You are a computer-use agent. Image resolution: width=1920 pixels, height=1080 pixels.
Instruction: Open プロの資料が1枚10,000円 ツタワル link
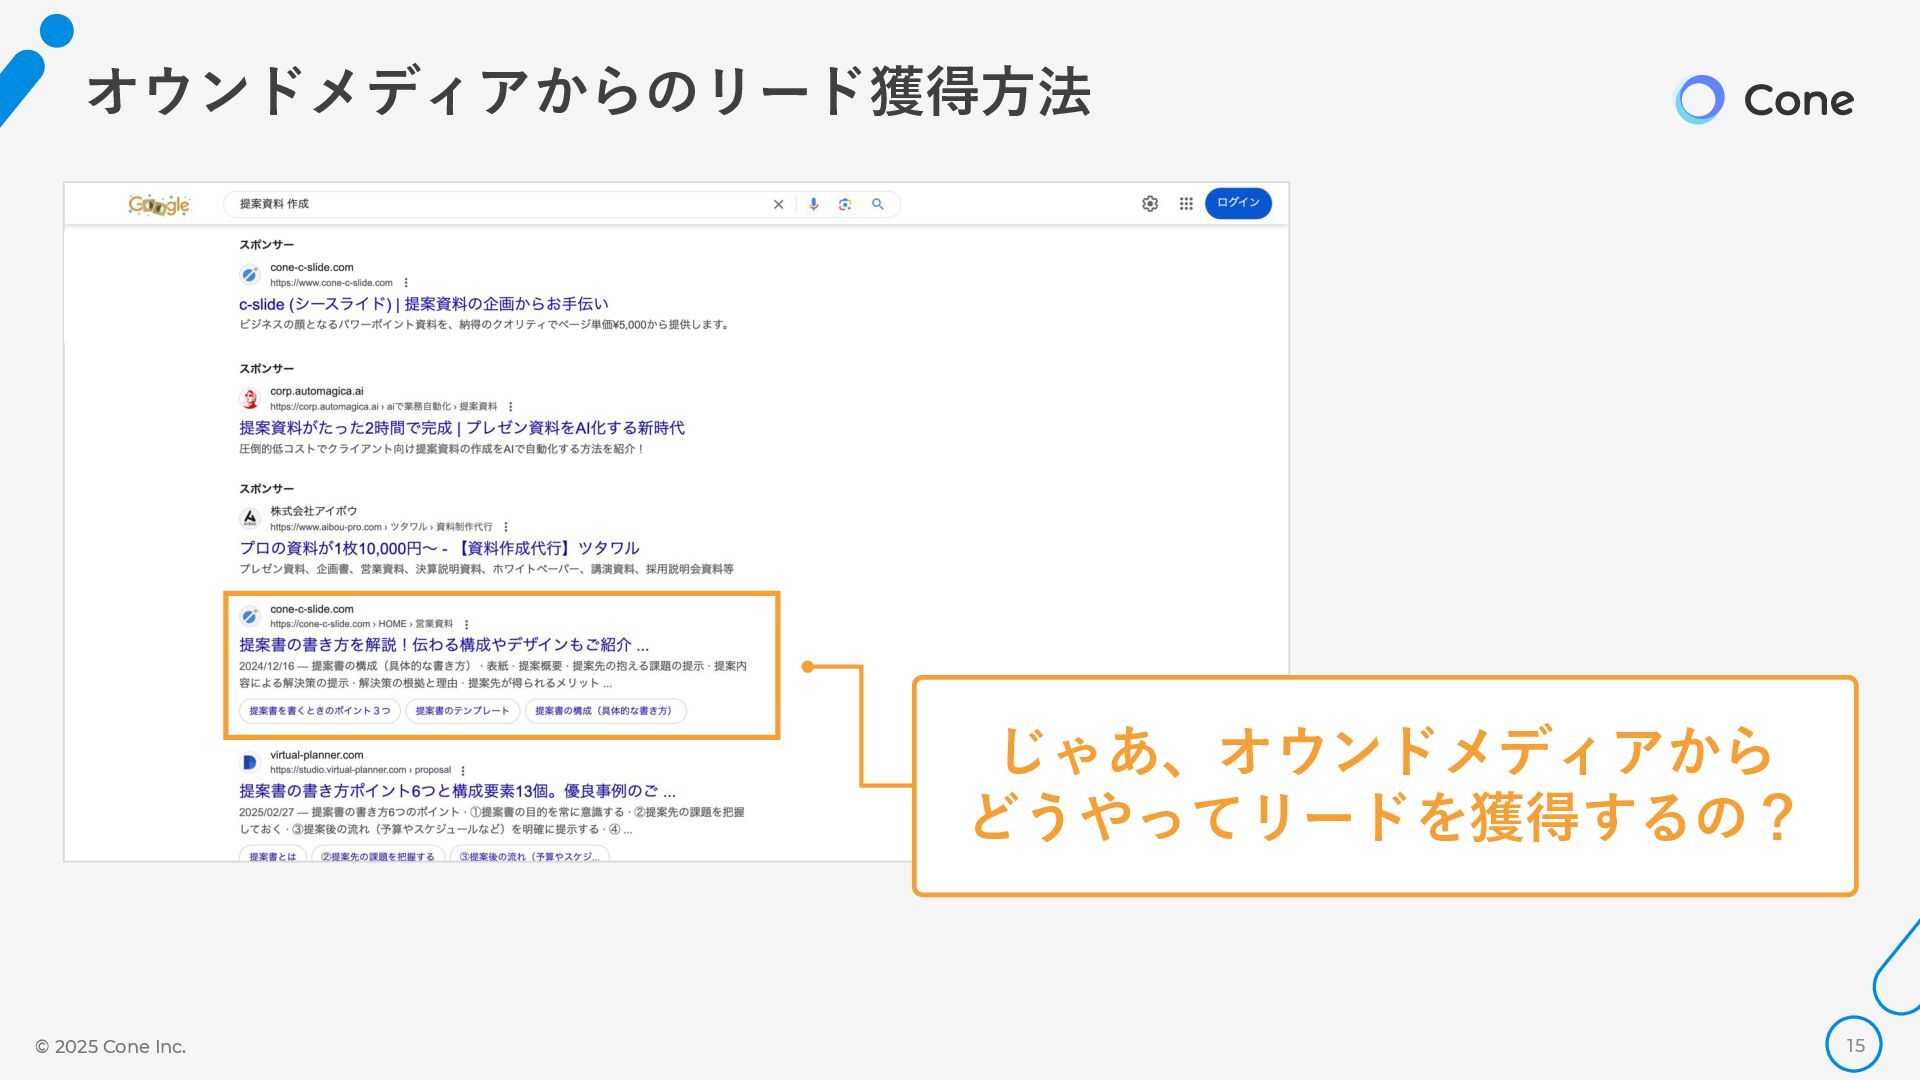tap(438, 548)
